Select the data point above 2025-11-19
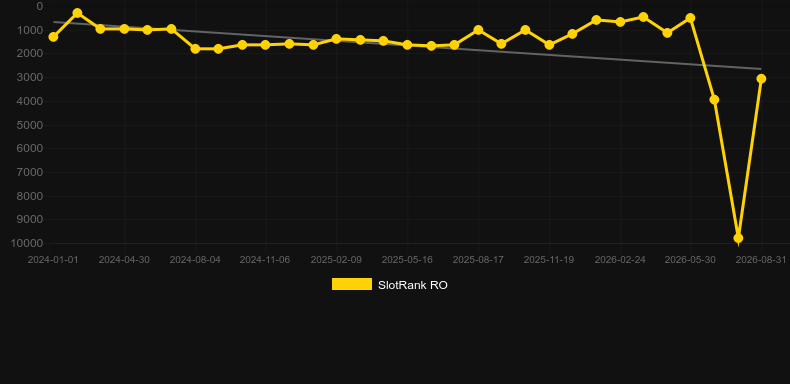The image size is (790, 384). tap(549, 45)
